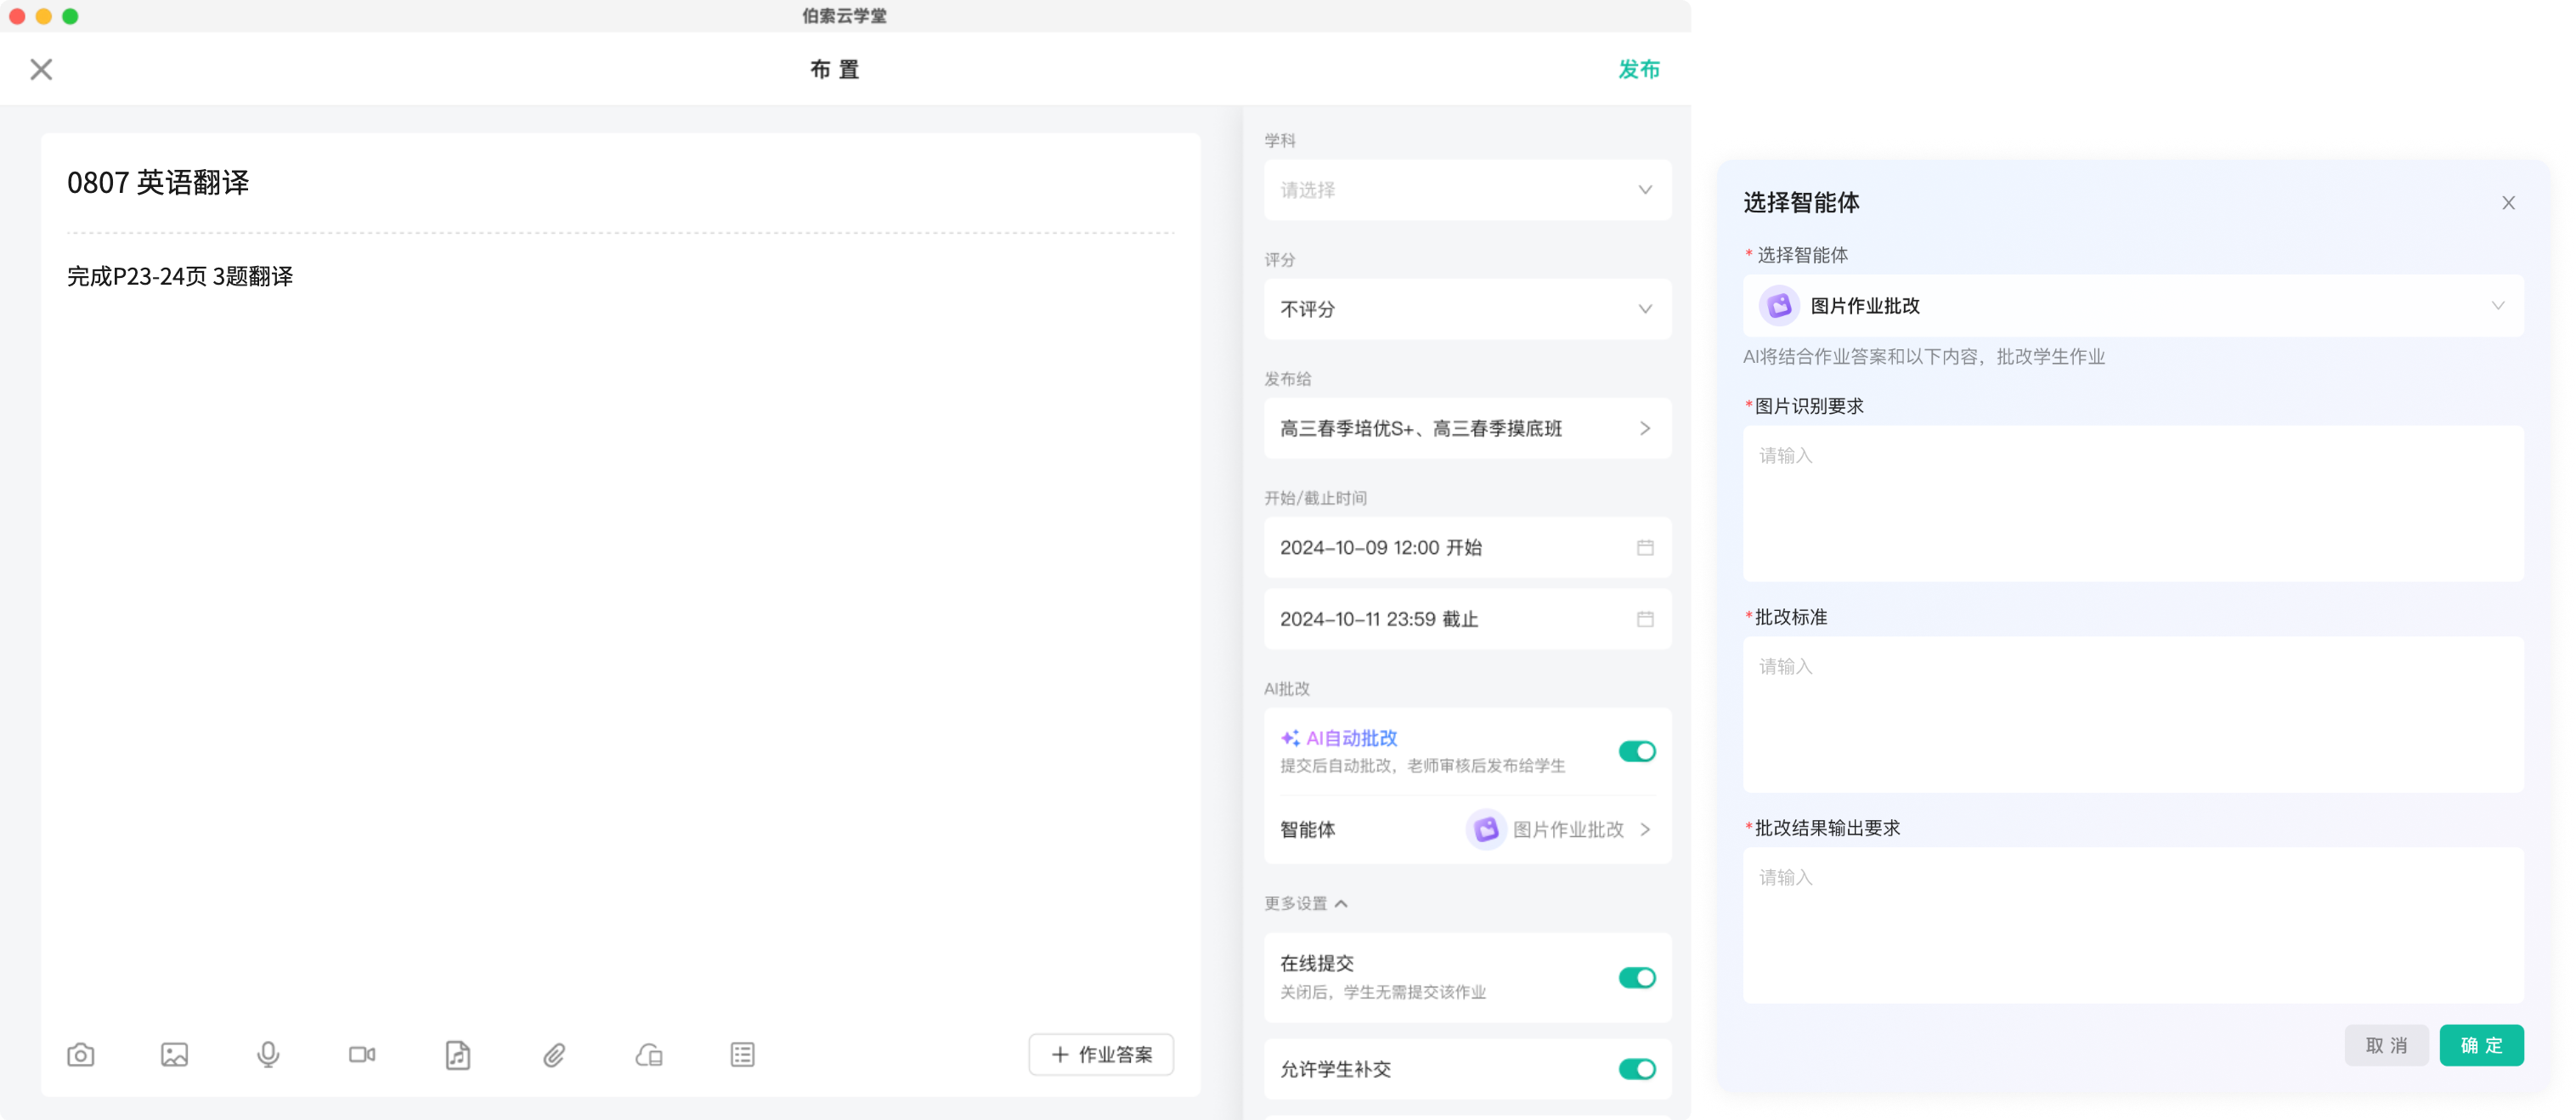Click the macOS green fullscreen window button
Viewport: 2576px width, 1120px height.
tap(70, 16)
